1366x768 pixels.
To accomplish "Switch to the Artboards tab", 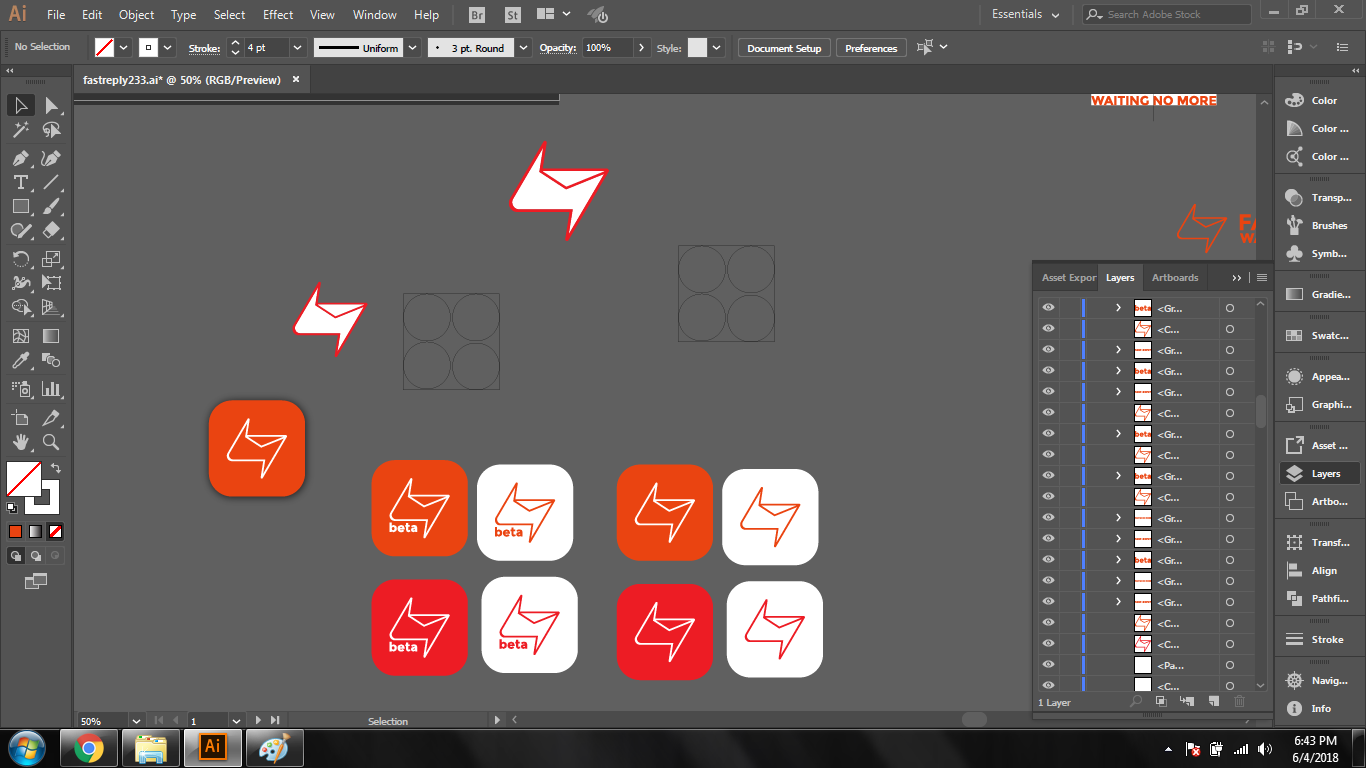I will (x=1175, y=277).
